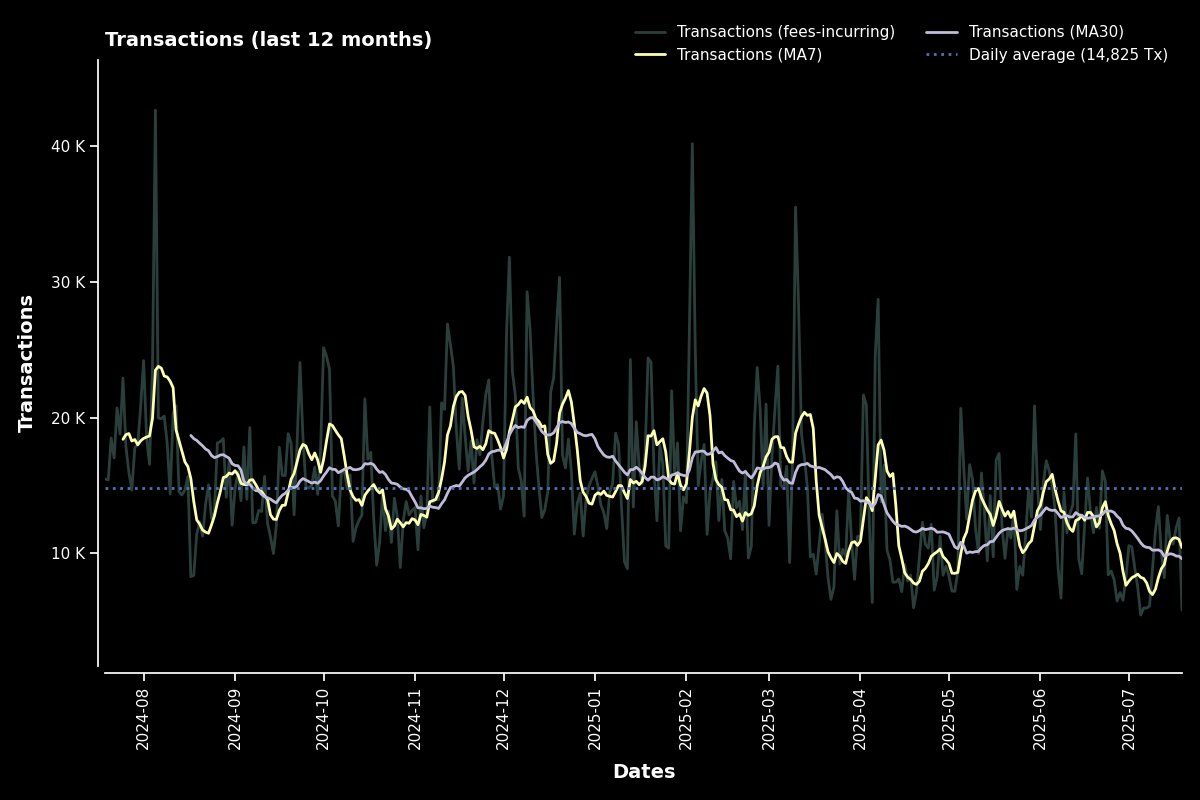This screenshot has width=1200, height=800.
Task: Click the lavender MA30 legend line swatch
Action: [942, 32]
